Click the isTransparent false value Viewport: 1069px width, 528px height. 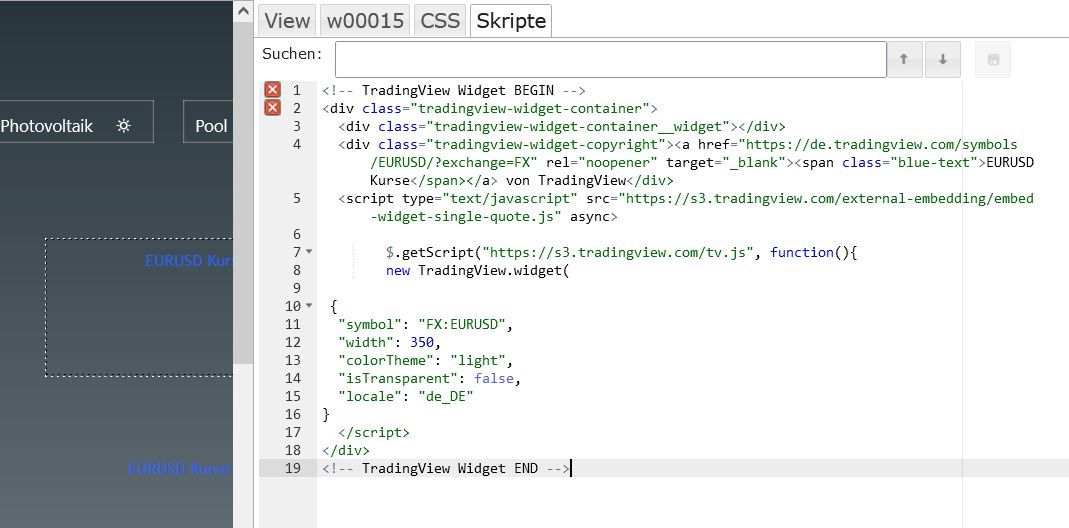coord(494,378)
